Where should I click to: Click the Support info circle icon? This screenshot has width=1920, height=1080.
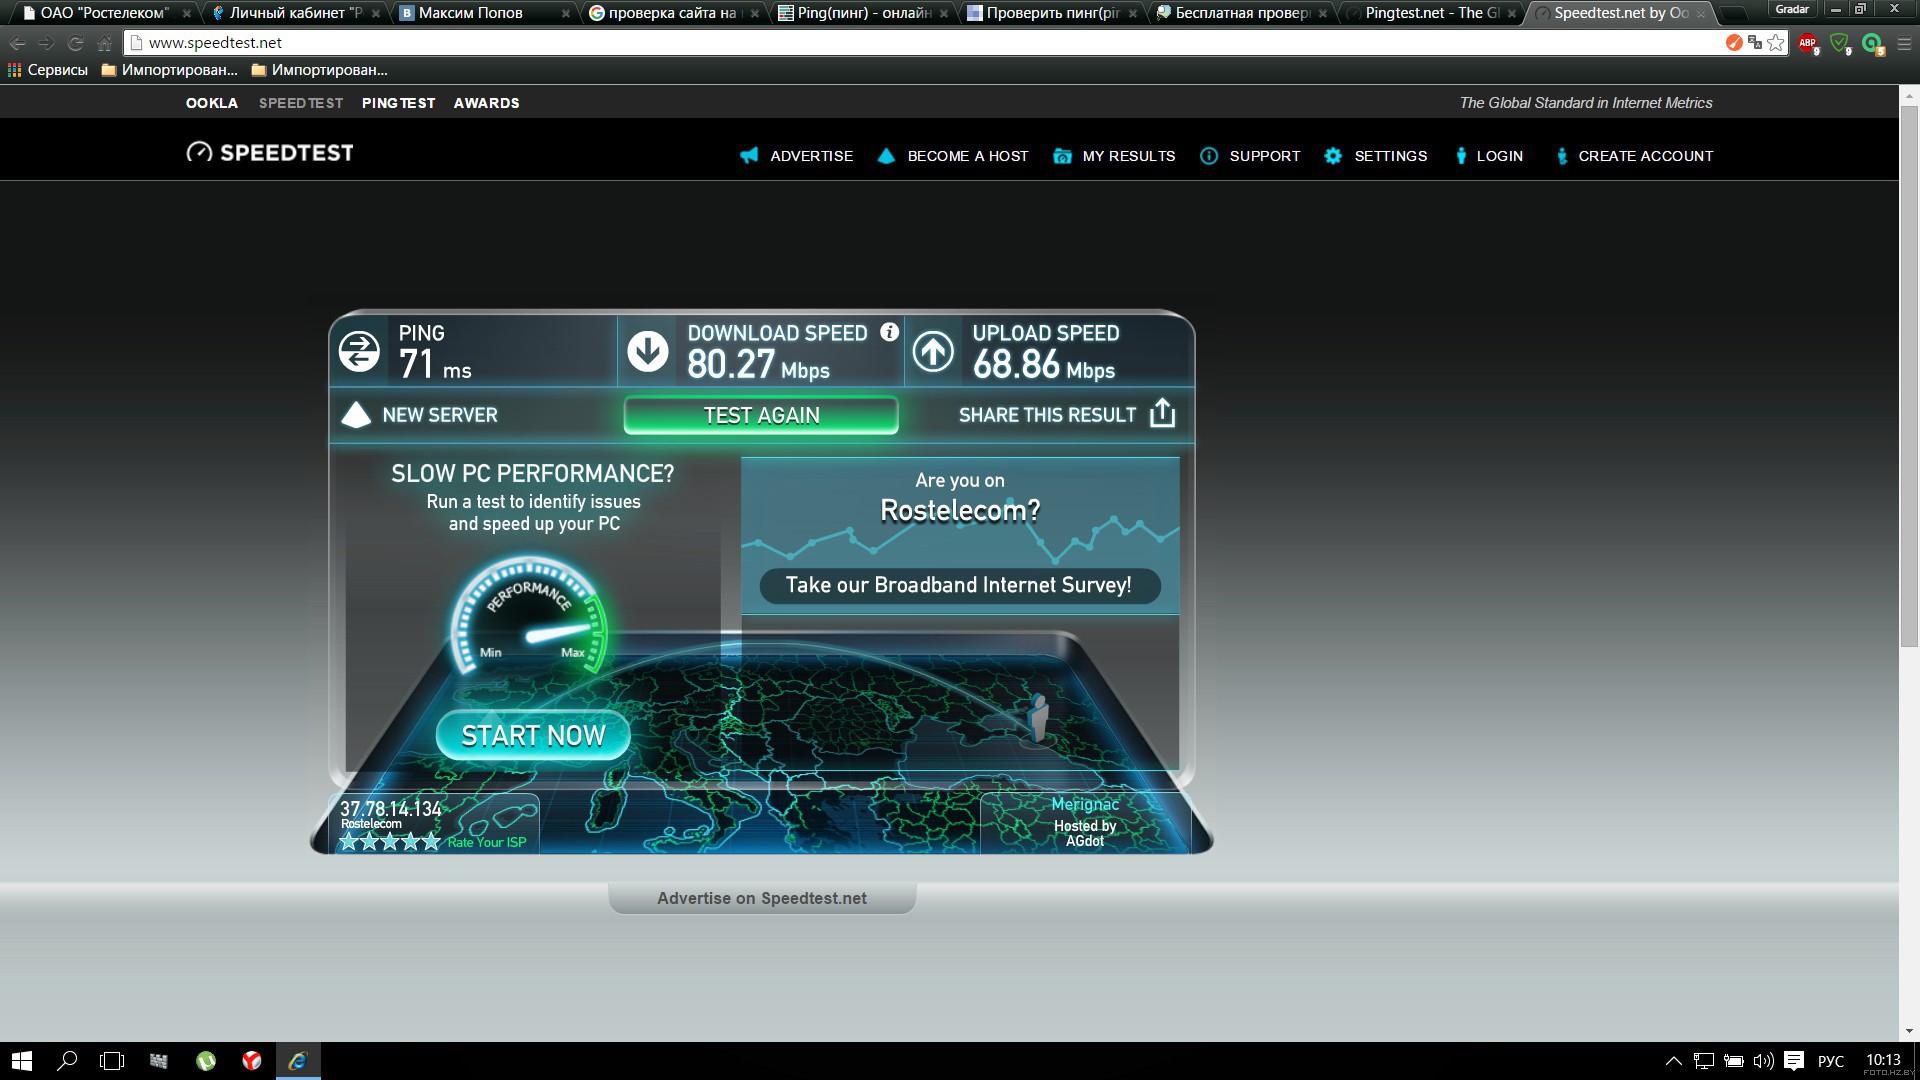[1209, 156]
